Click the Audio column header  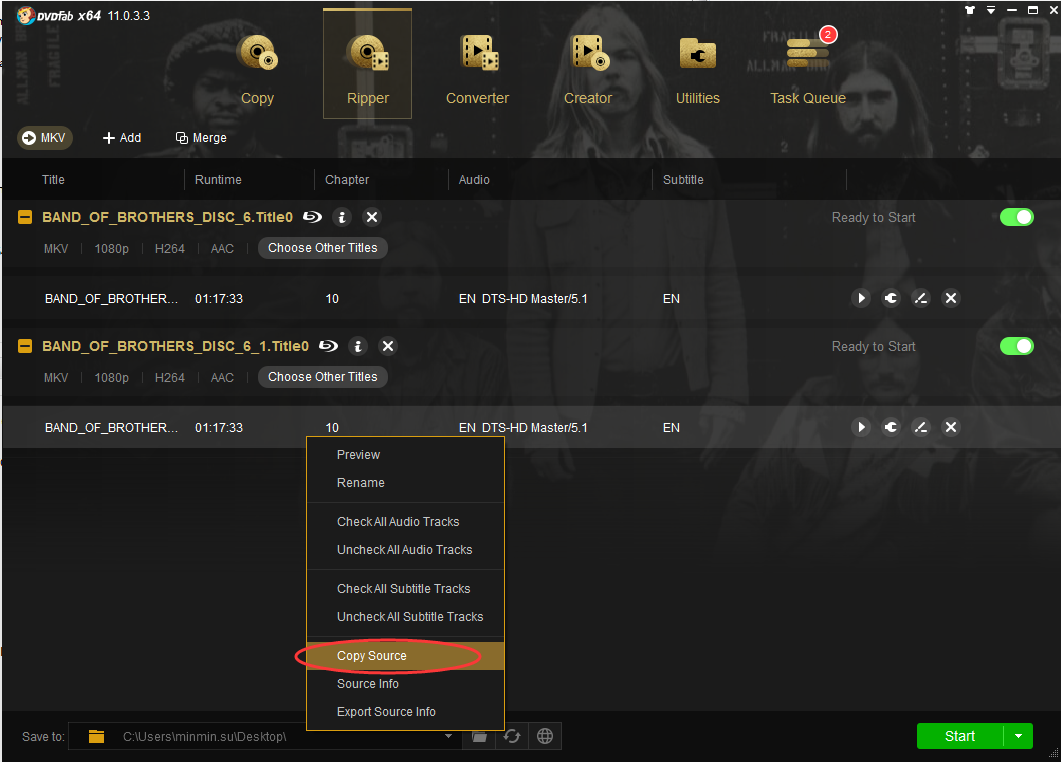474,180
